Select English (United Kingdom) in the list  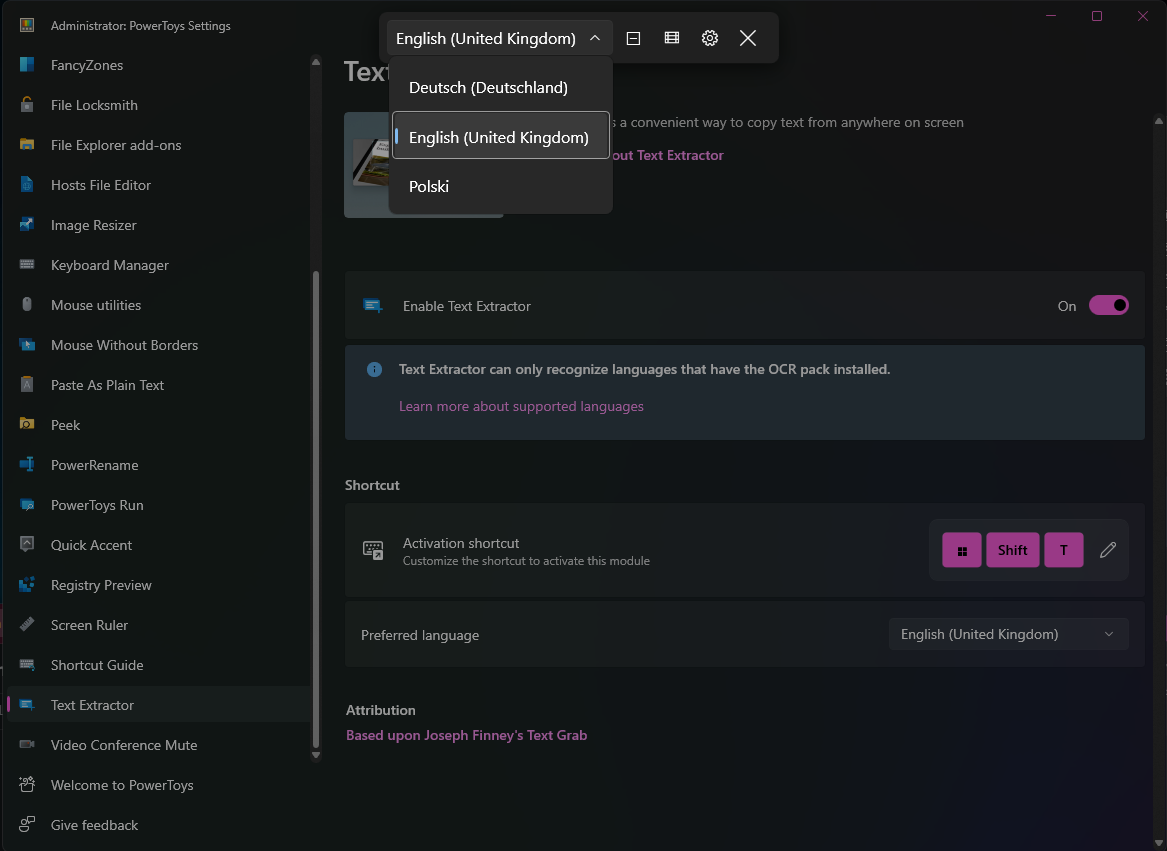[x=500, y=136]
